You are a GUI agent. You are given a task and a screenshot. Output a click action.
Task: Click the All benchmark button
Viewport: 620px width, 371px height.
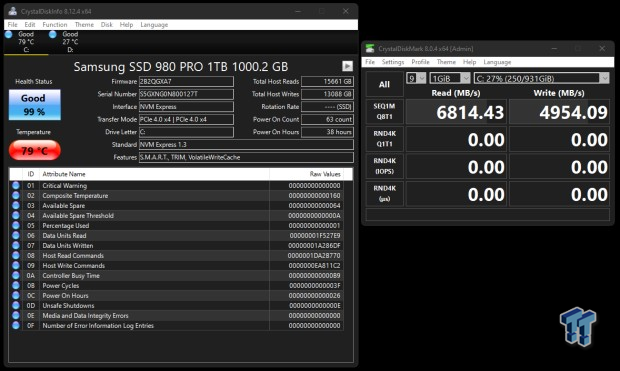[x=384, y=84]
